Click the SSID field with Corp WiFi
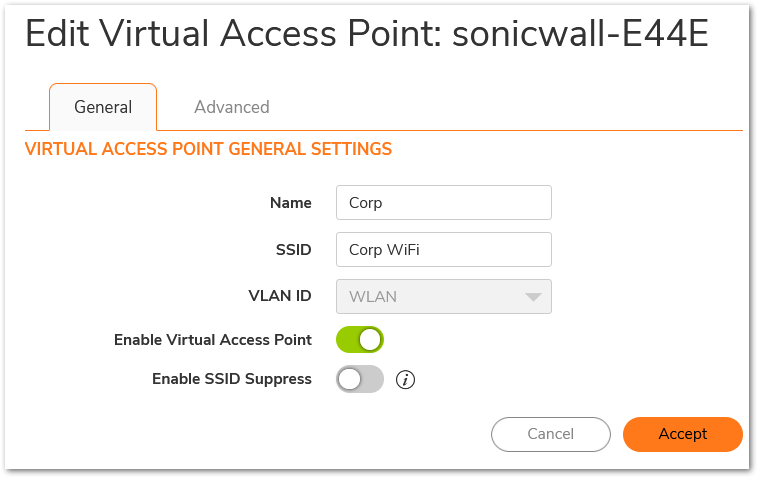 [444, 249]
